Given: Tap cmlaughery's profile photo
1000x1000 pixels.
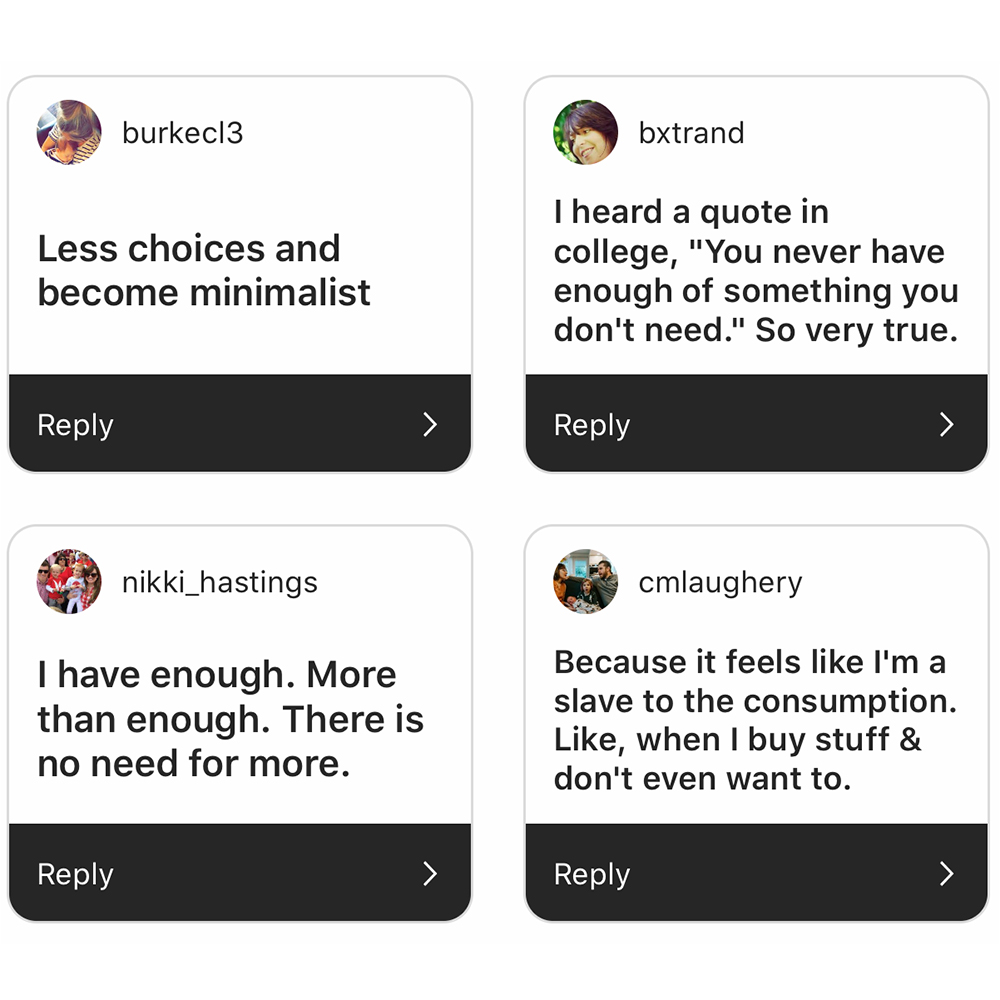Looking at the screenshot, I should coord(585,581).
